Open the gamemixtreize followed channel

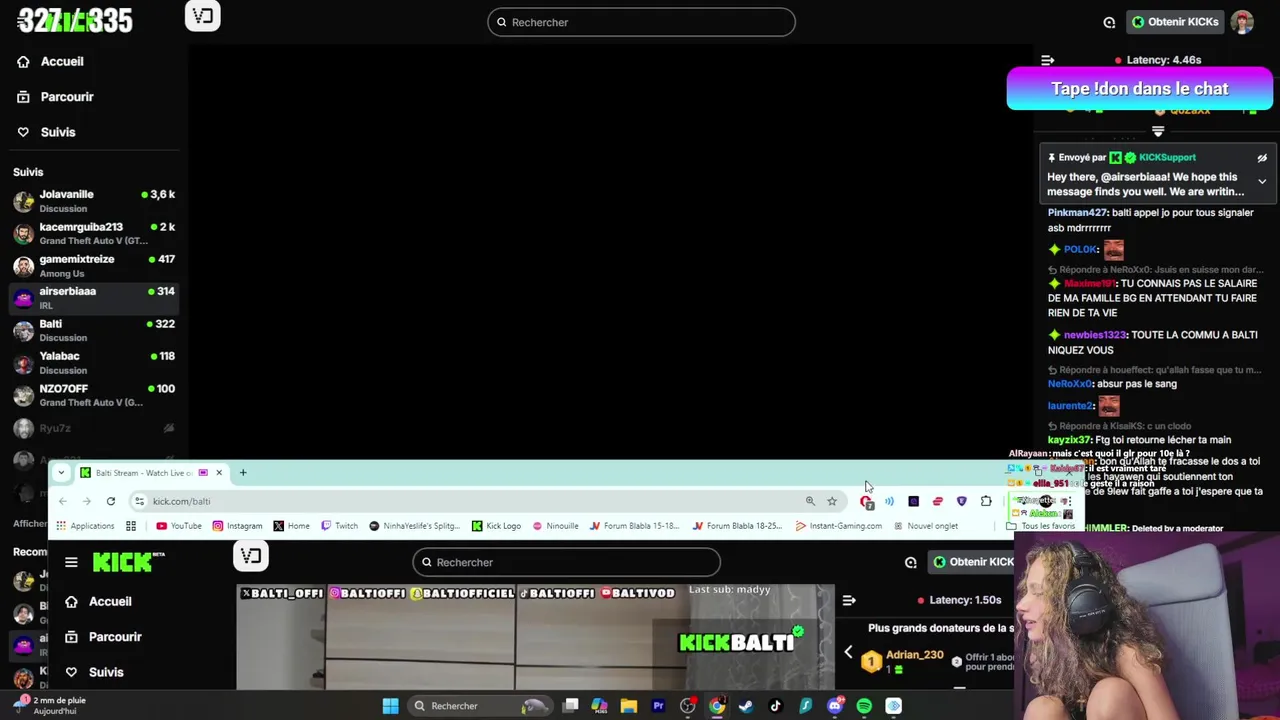pos(94,265)
